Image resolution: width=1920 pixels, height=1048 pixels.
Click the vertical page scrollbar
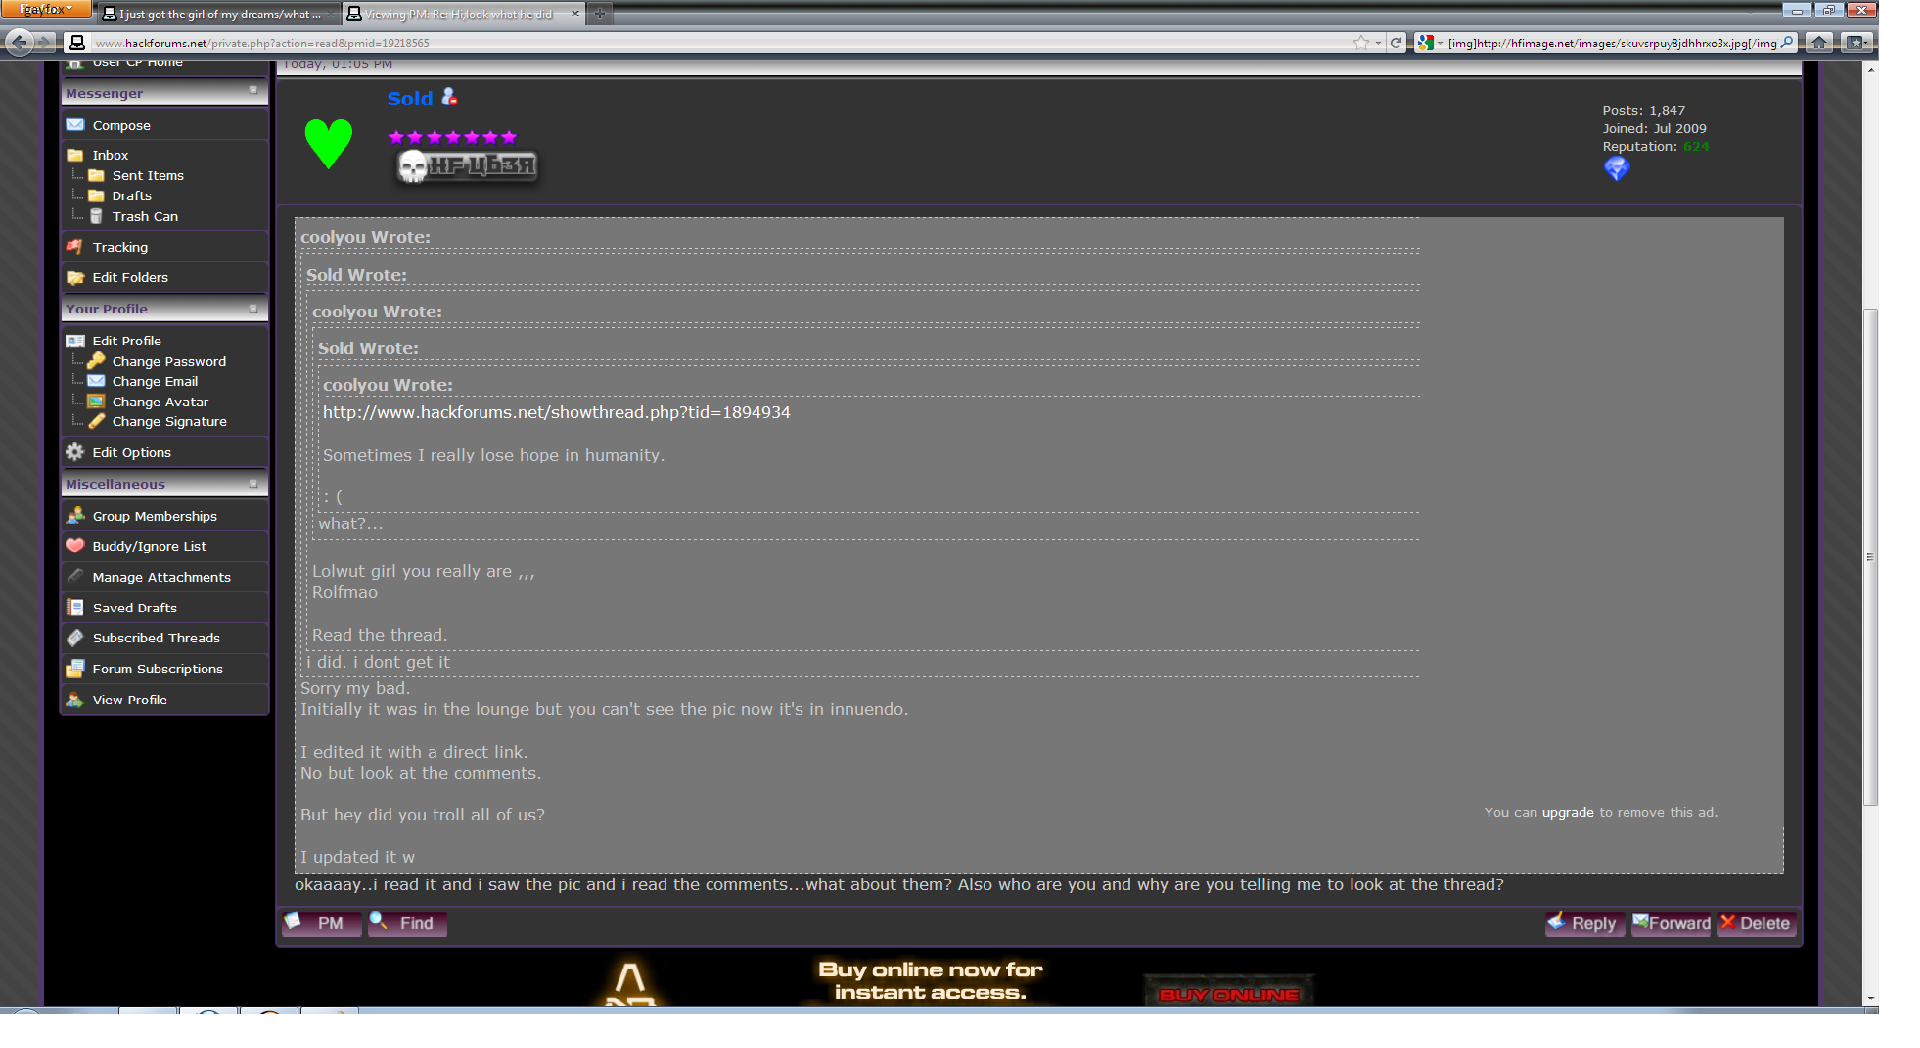pyautogui.click(x=1870, y=556)
